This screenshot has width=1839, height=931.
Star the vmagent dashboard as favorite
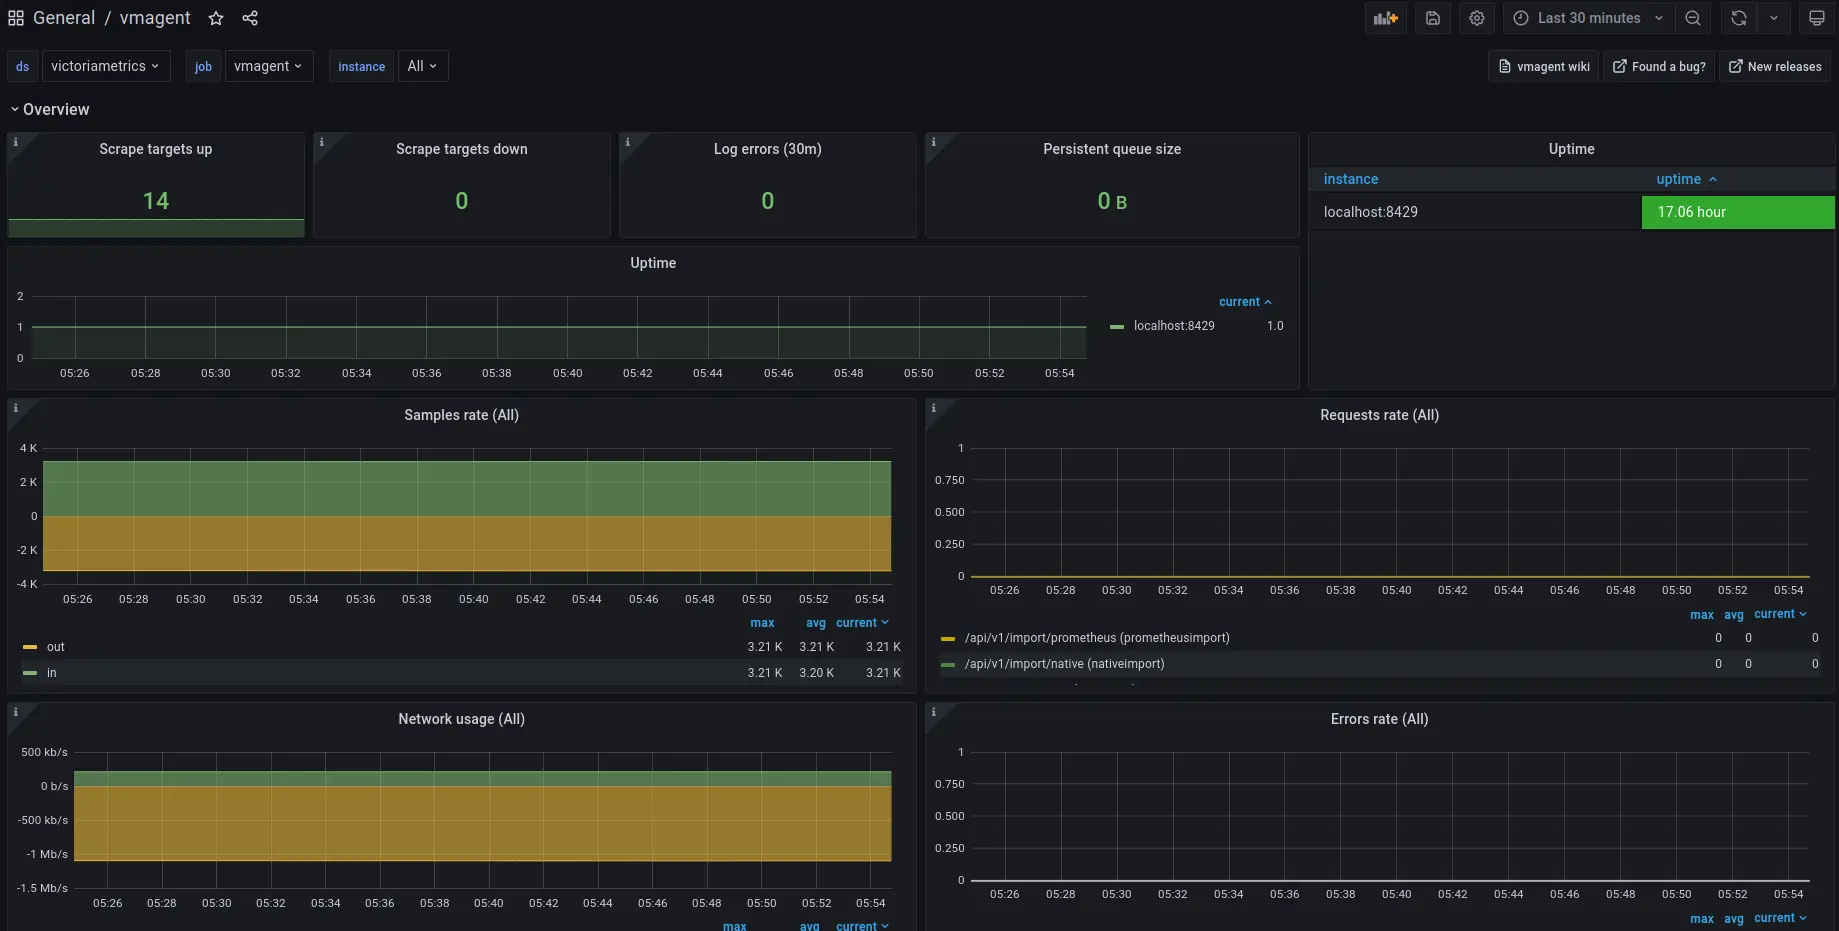click(x=216, y=18)
